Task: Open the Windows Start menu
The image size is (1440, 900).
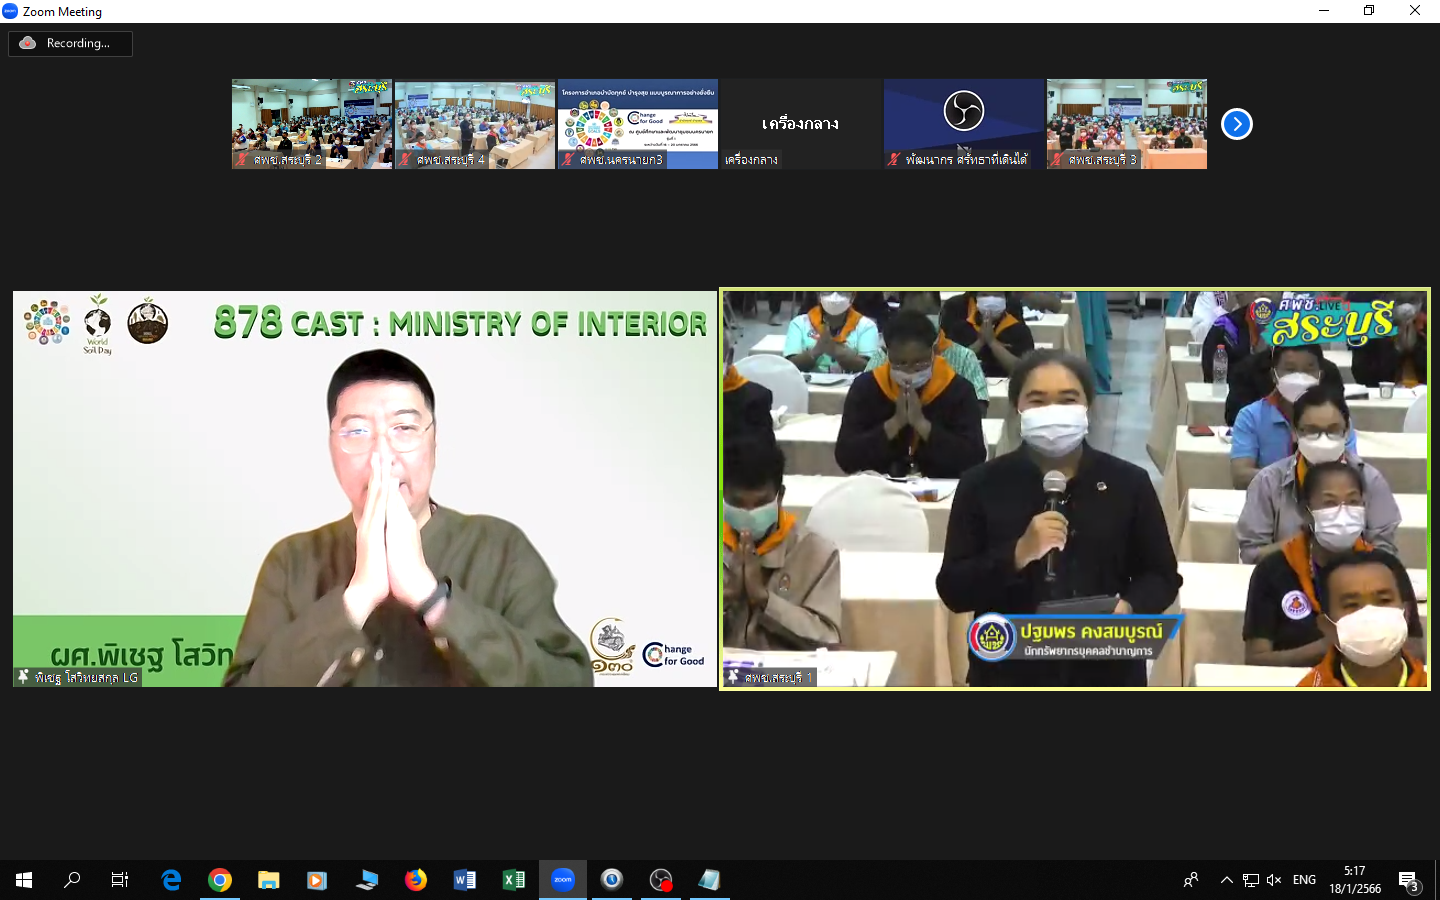Action: coord(24,880)
